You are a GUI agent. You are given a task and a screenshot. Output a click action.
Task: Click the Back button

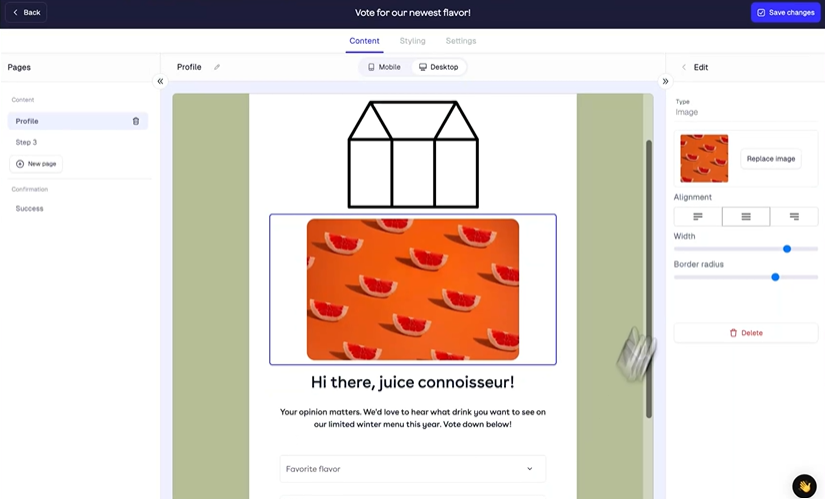(26, 12)
